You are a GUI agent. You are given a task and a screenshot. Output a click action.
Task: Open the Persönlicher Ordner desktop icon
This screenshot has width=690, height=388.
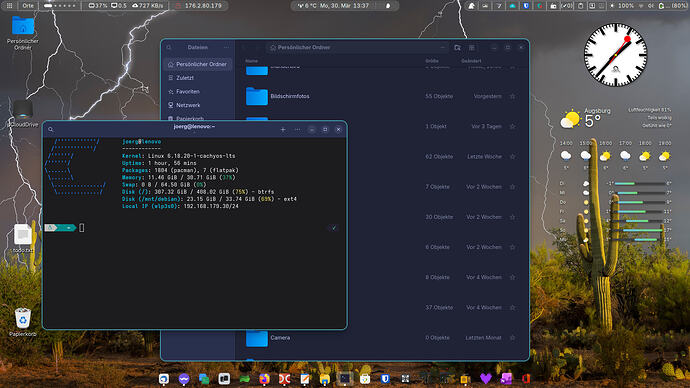(23, 32)
